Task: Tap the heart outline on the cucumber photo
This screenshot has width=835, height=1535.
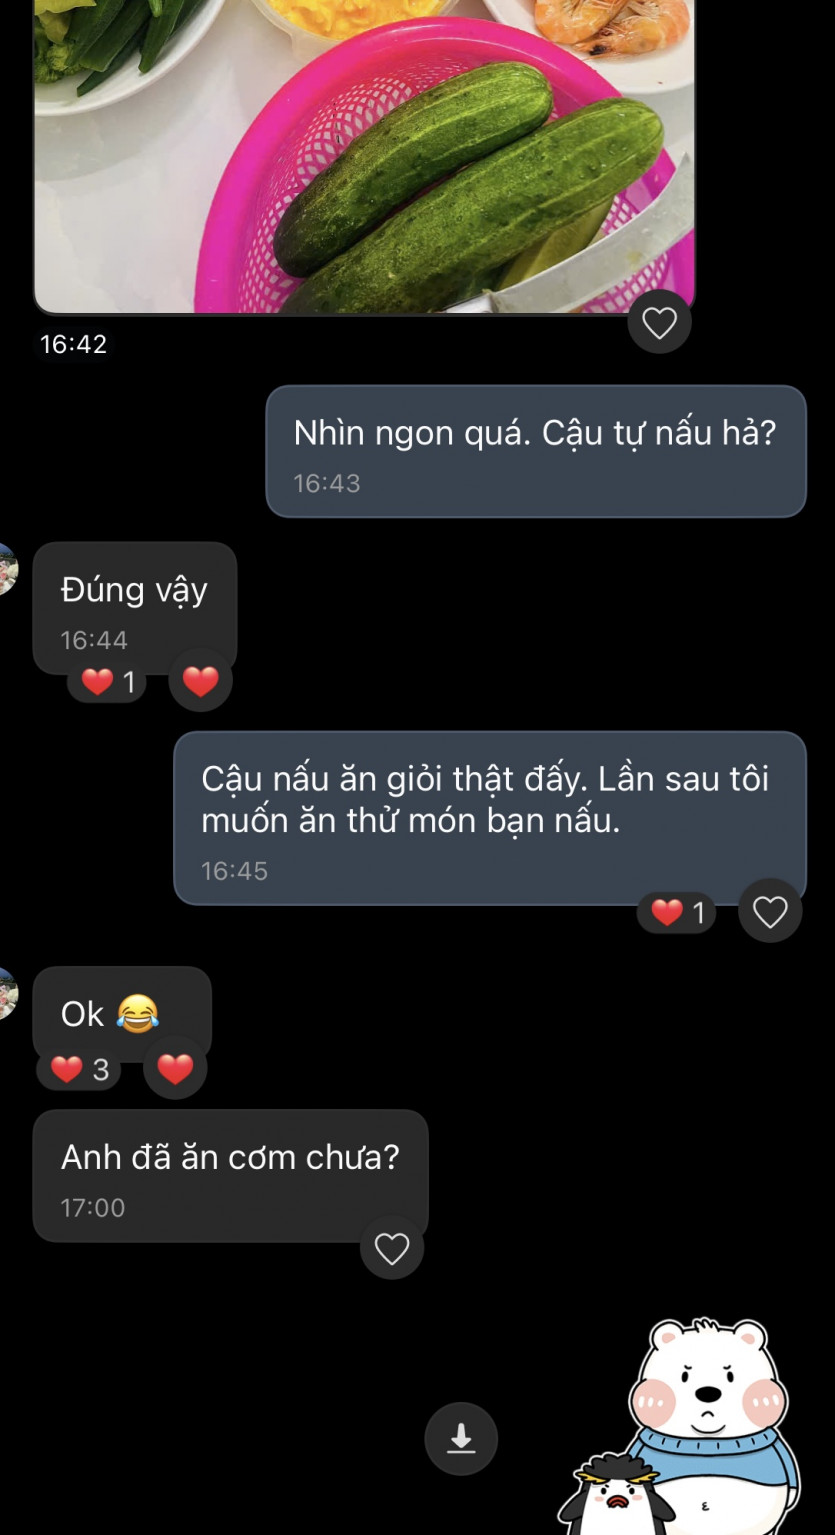Action: 659,322
